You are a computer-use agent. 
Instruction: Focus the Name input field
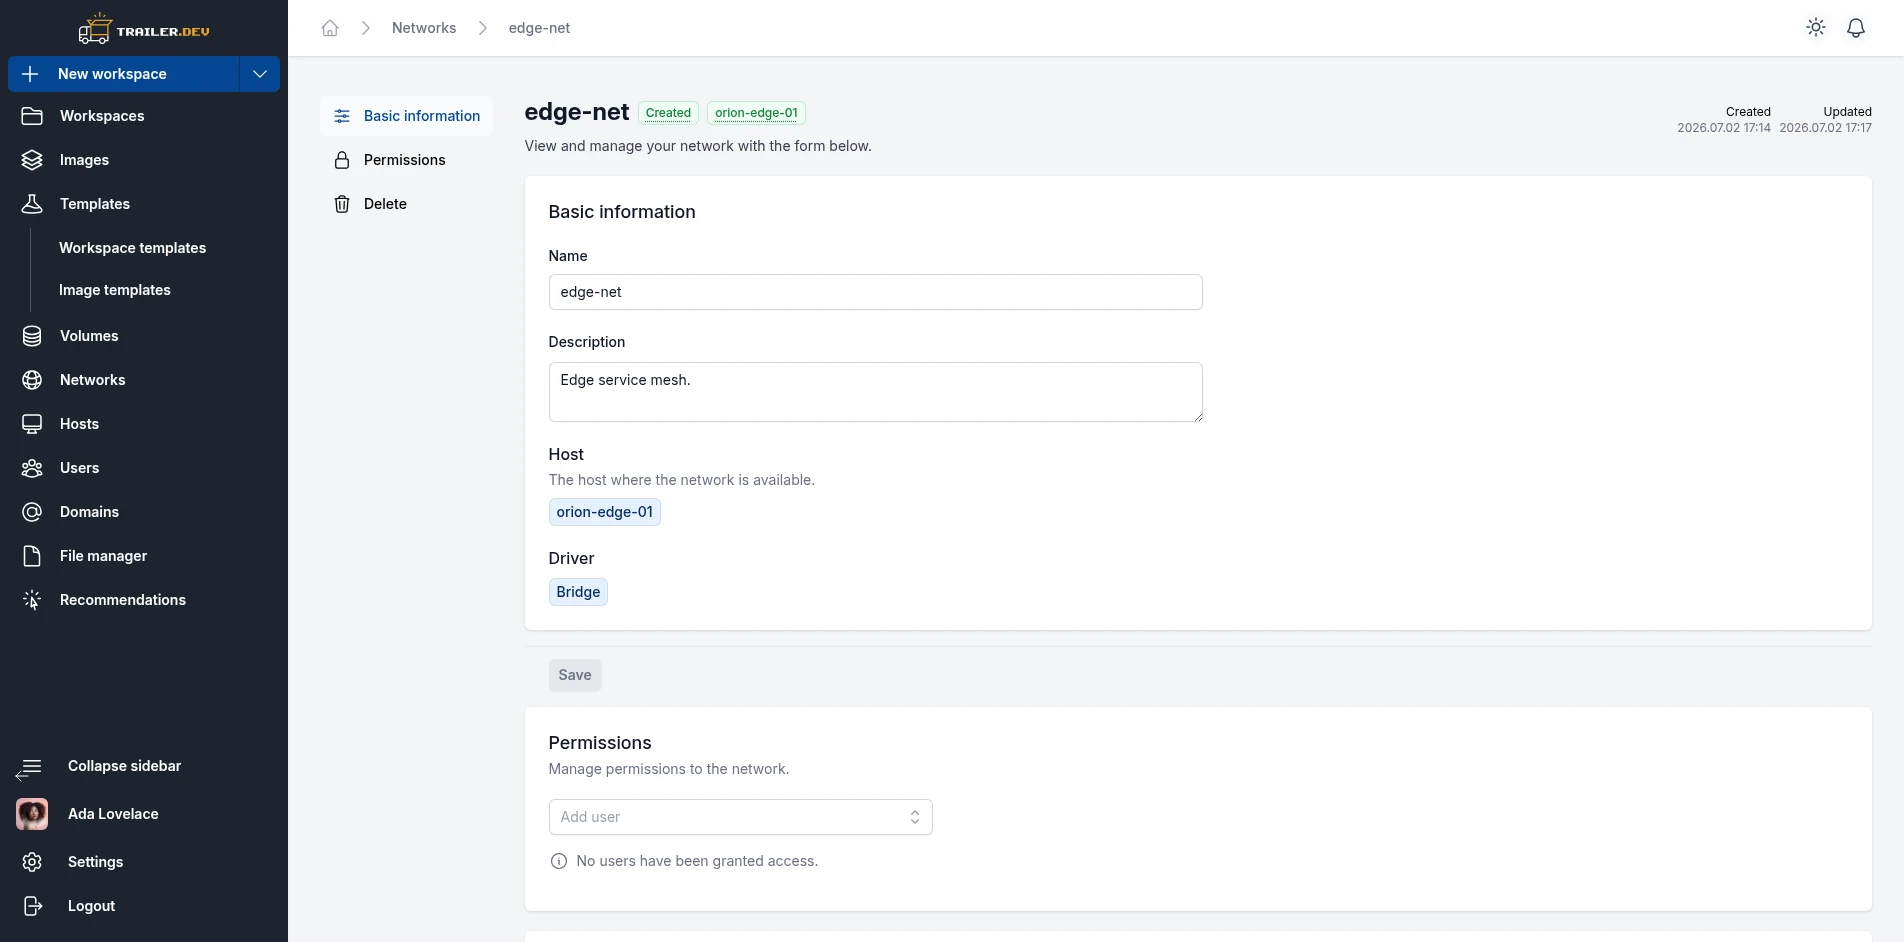click(875, 292)
